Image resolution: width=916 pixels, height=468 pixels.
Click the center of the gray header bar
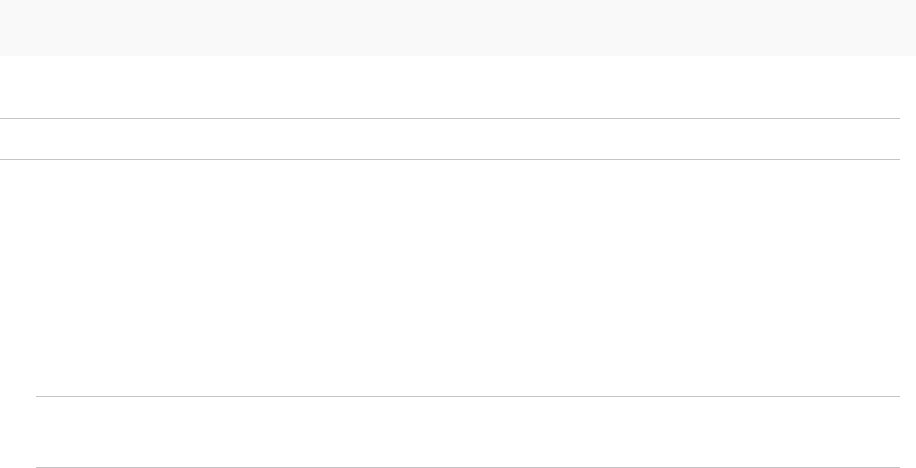pos(458,27)
